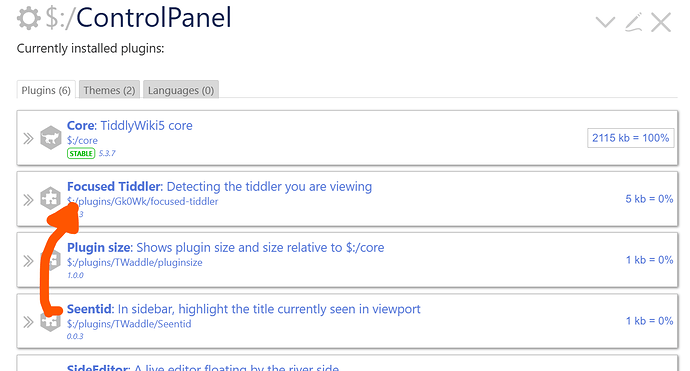The height and width of the screenshot is (371, 690).
Task: Click the TiddlyWiki core cat icon
Action: (51, 138)
